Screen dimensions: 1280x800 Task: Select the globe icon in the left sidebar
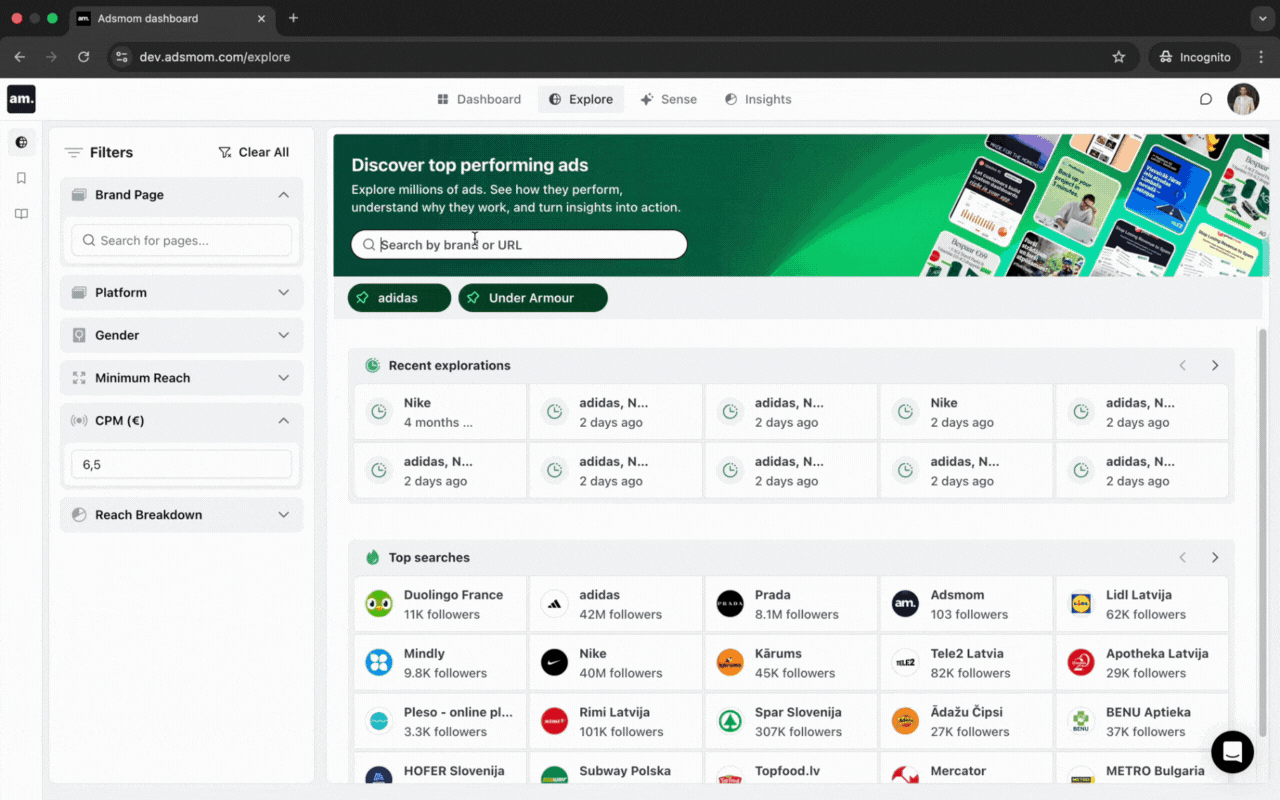(22, 142)
